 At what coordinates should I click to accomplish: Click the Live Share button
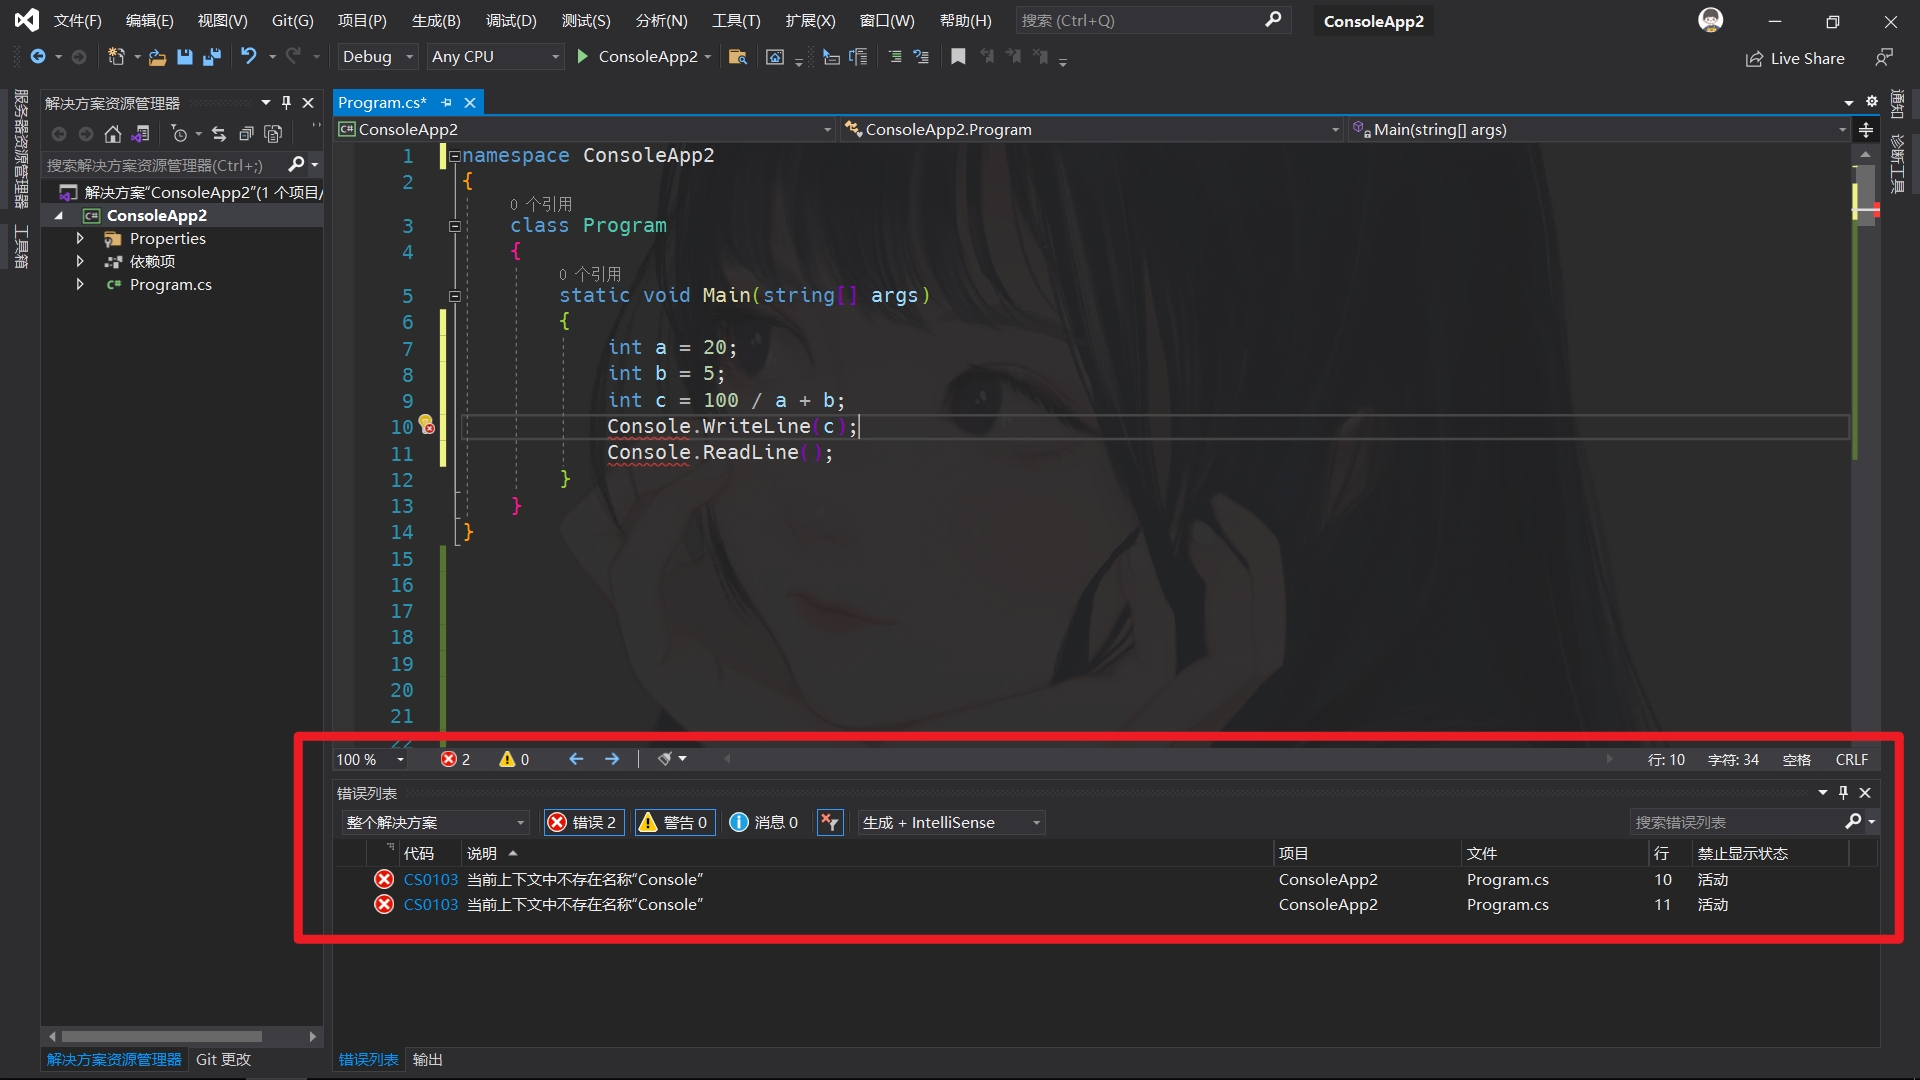click(1795, 59)
